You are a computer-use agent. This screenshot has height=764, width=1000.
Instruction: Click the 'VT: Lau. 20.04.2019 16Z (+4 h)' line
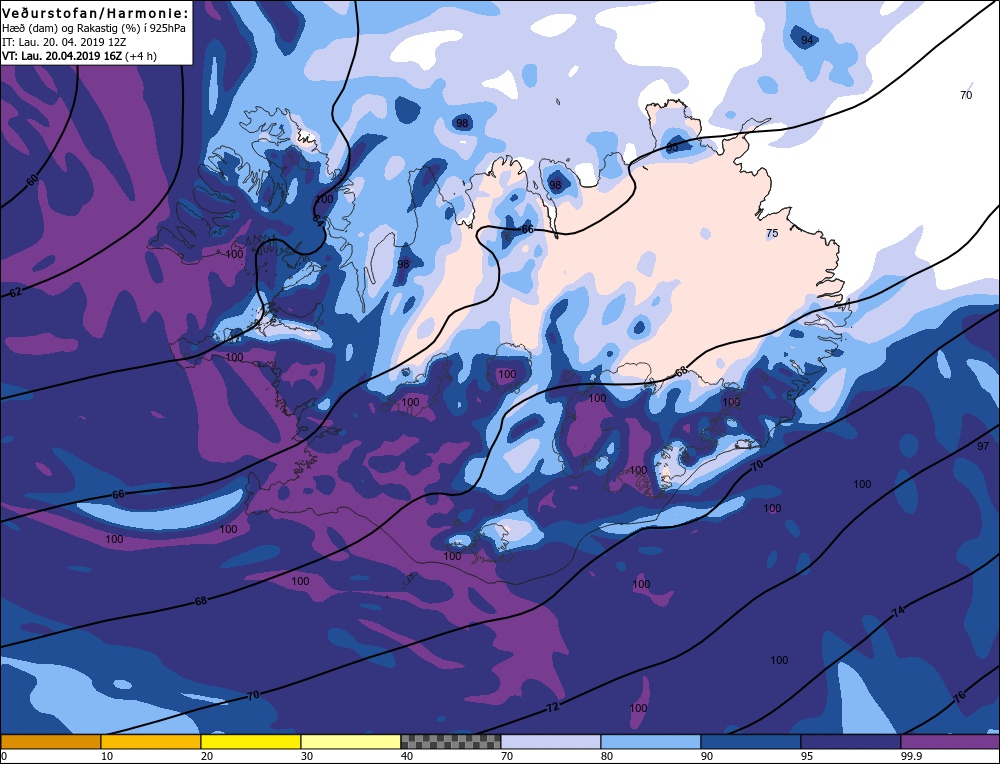click(x=79, y=56)
